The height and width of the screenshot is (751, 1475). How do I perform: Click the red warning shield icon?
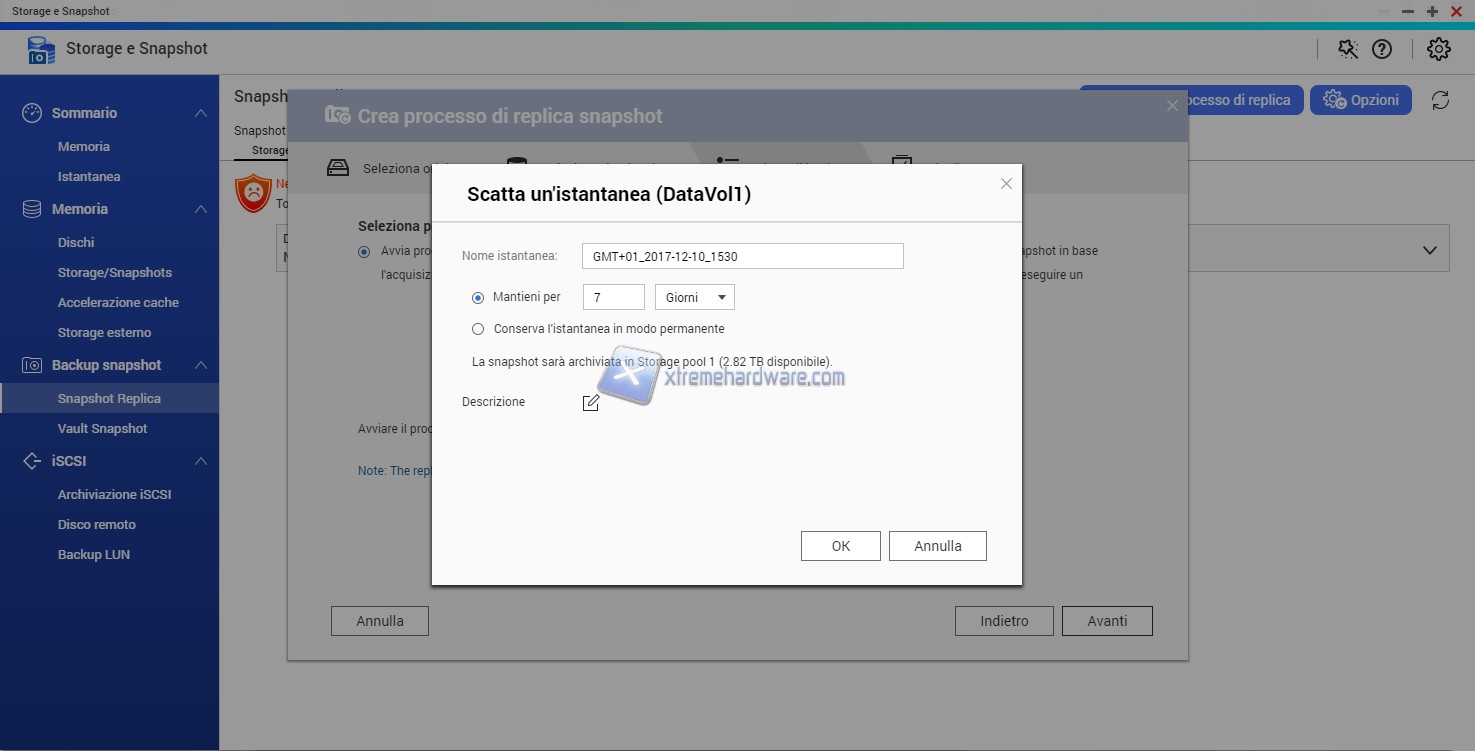pyautogui.click(x=254, y=192)
